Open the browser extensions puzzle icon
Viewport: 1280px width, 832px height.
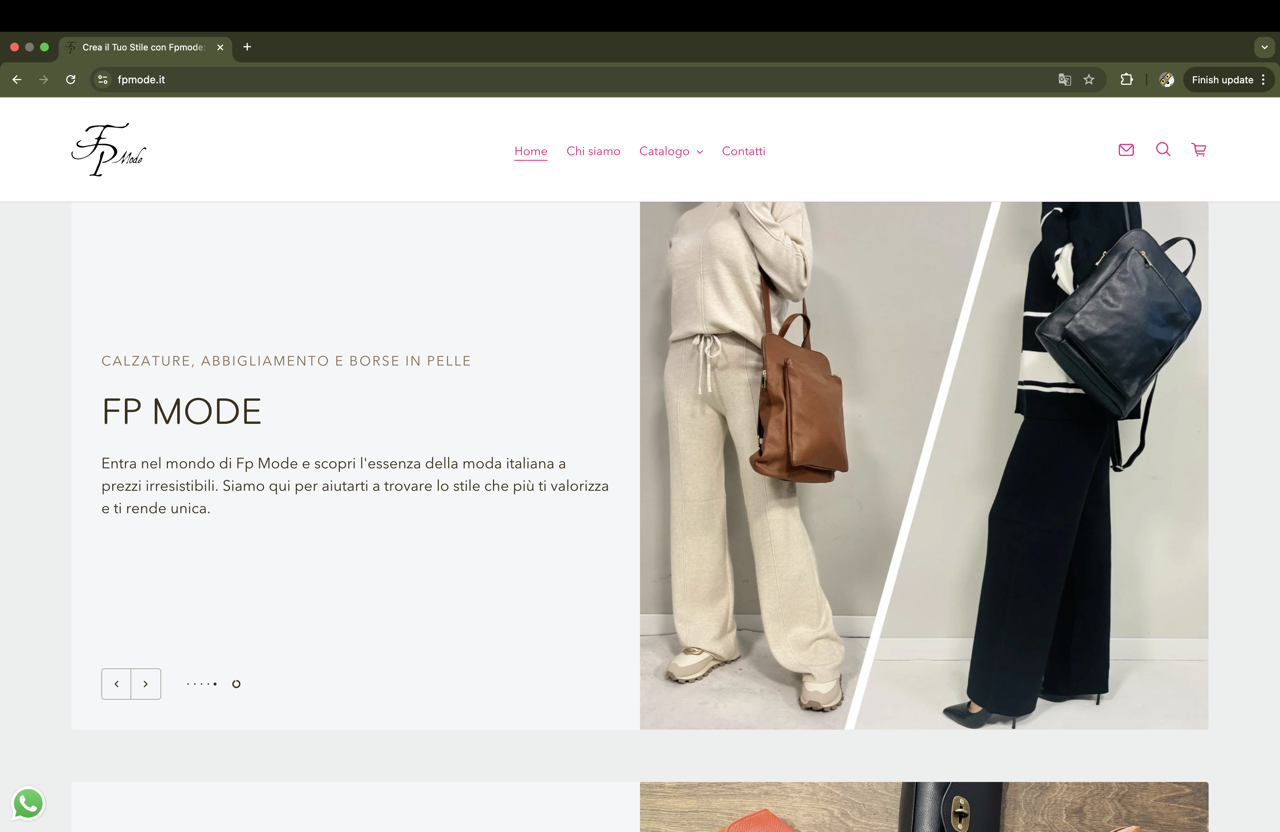pyautogui.click(x=1126, y=80)
